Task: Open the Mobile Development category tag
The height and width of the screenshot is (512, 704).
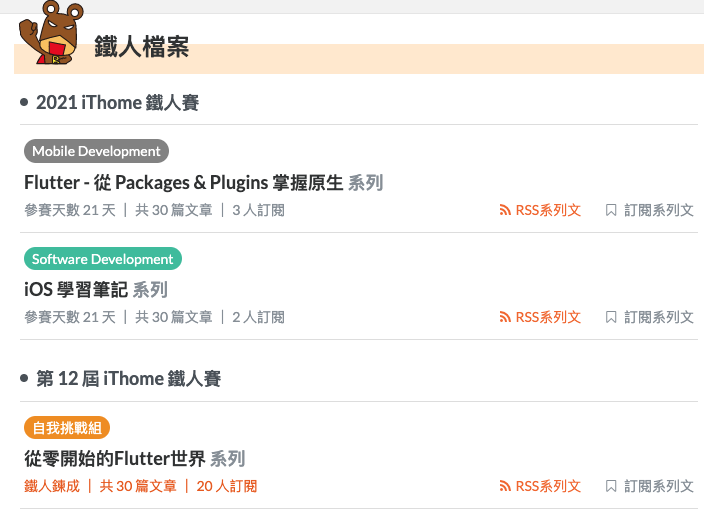Action: (96, 151)
